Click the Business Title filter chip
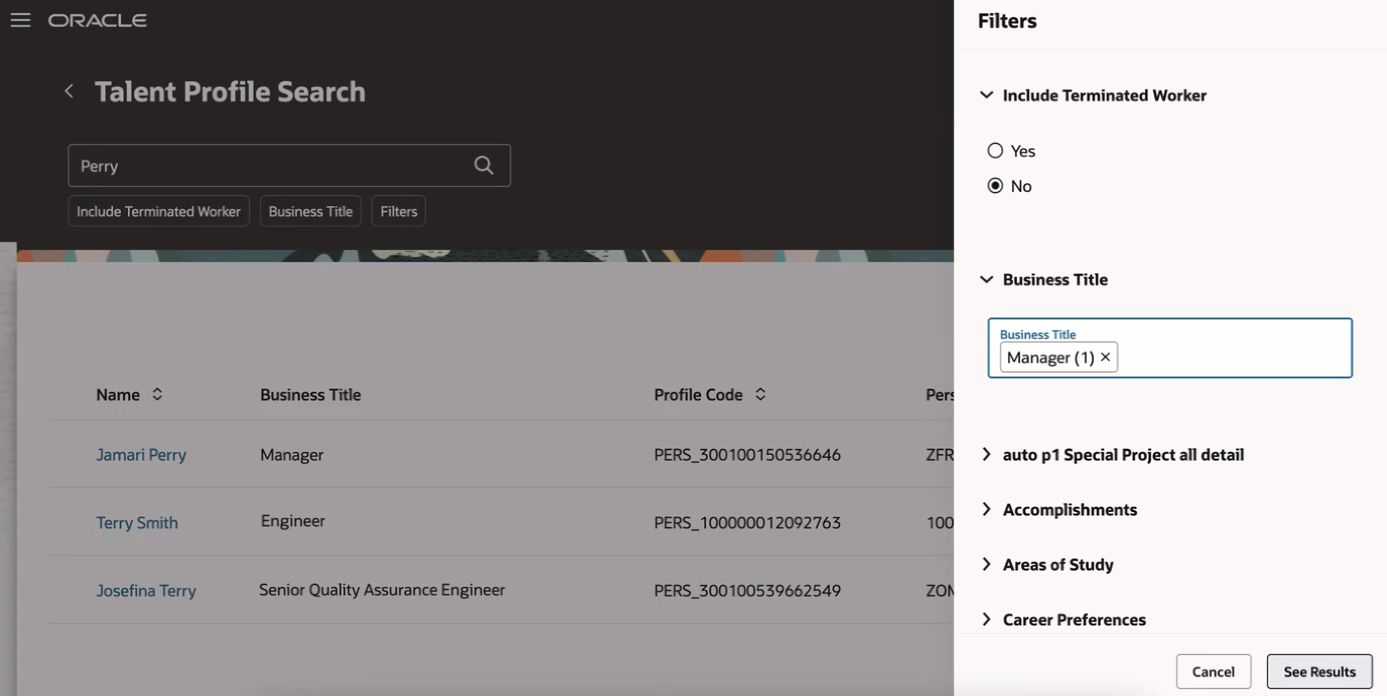Image resolution: width=1387 pixels, height=696 pixels. pos(311,211)
